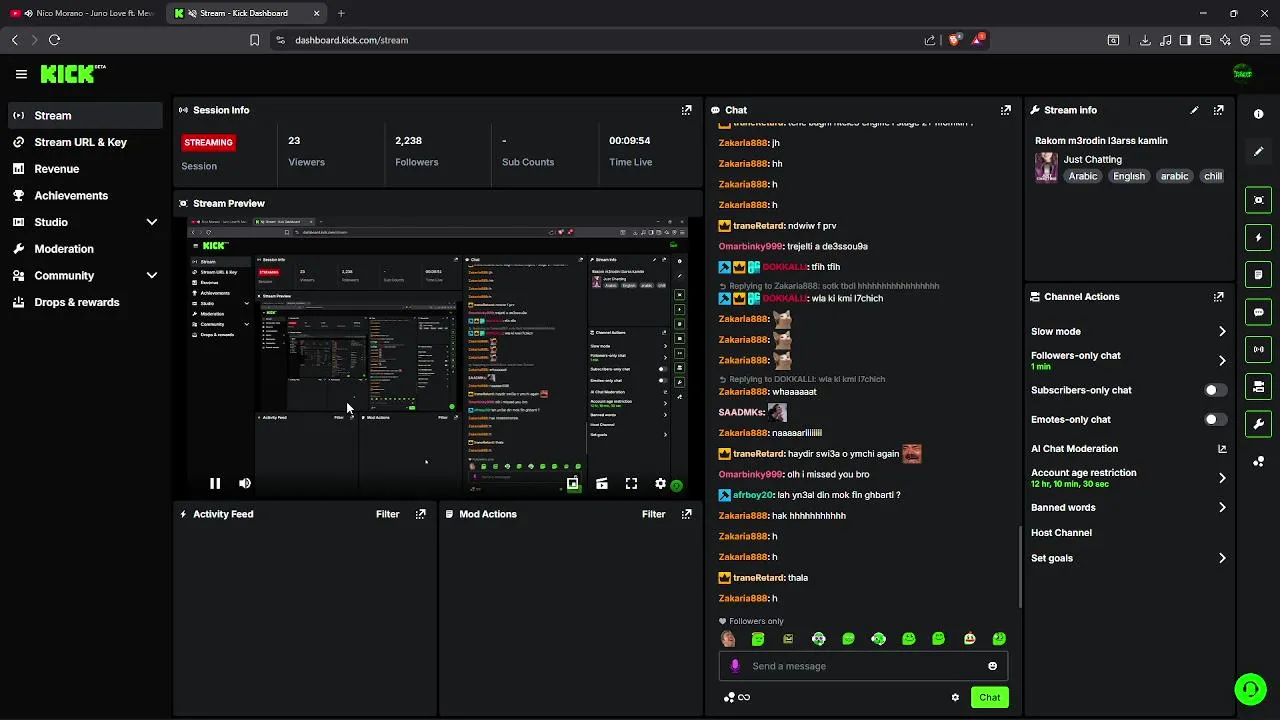Toggle Subscribers-only chat switch
Screen dimensions: 1280x720
1214,390
